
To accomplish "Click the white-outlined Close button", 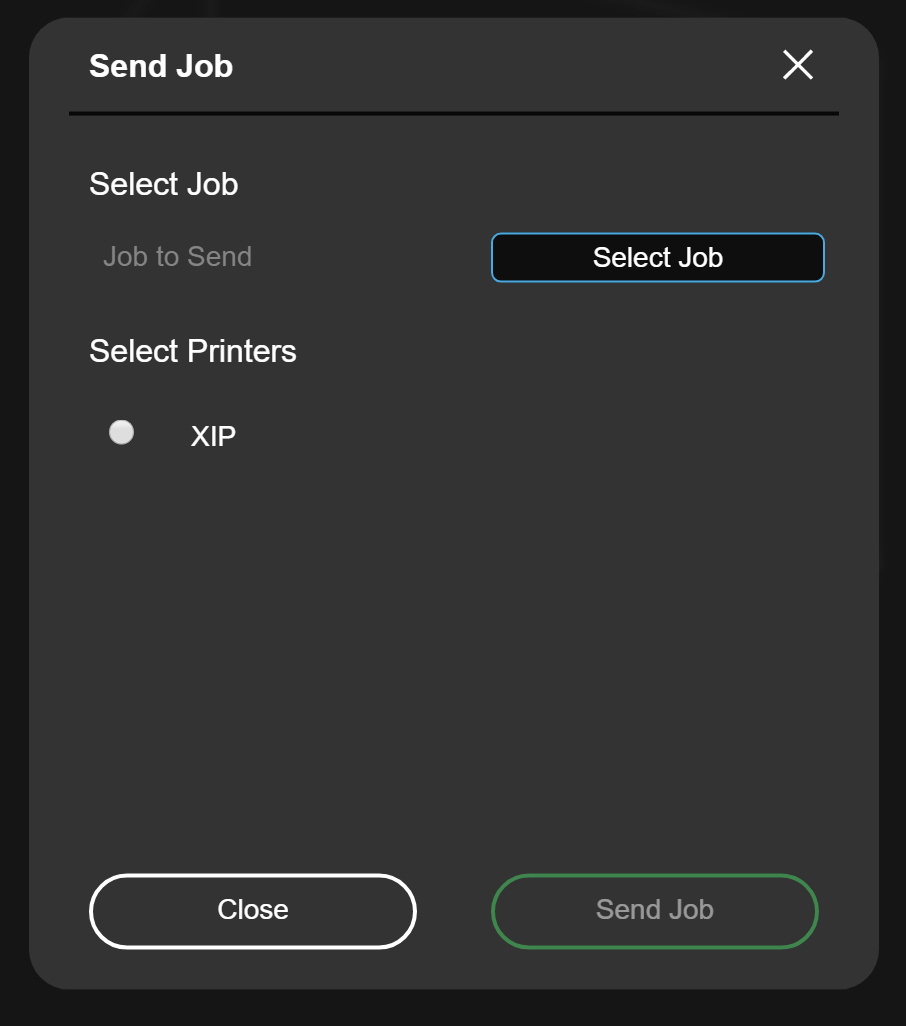I will 253,910.
